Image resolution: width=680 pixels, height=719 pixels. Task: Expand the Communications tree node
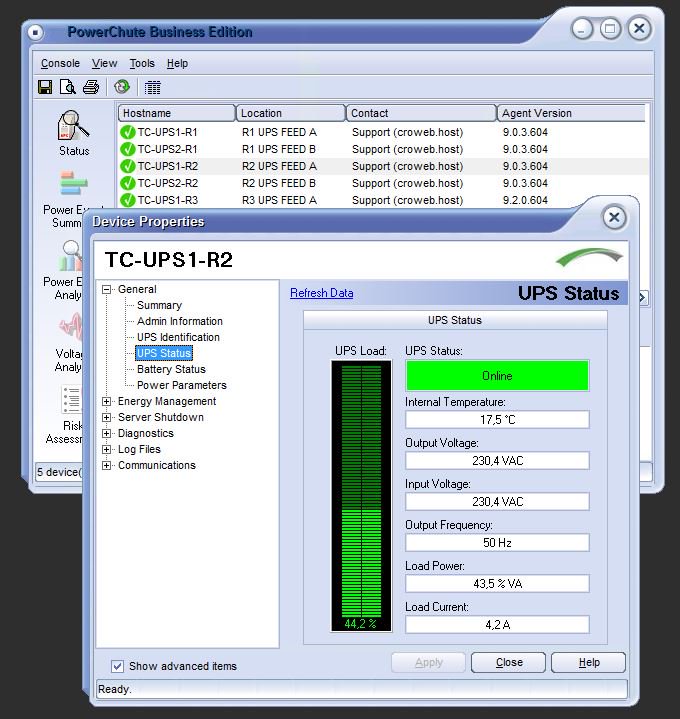(x=106, y=466)
